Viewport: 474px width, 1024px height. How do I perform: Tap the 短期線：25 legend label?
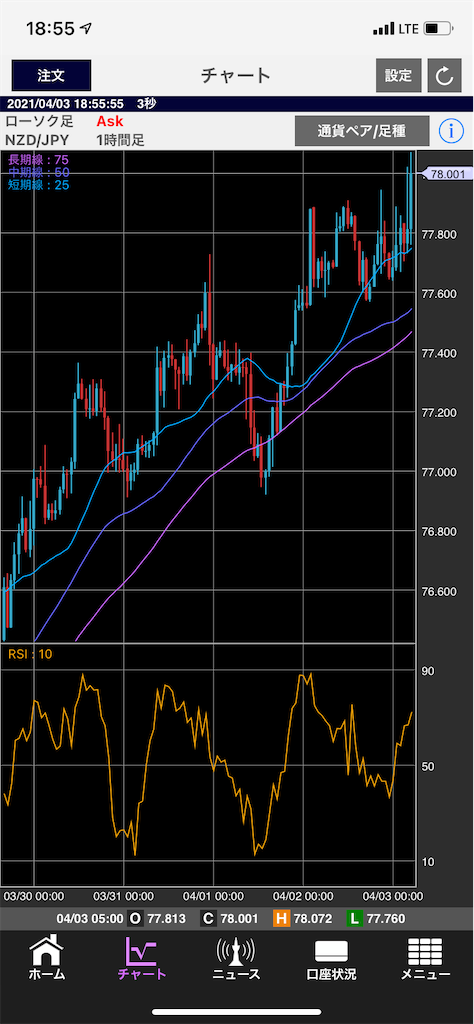coord(39,184)
